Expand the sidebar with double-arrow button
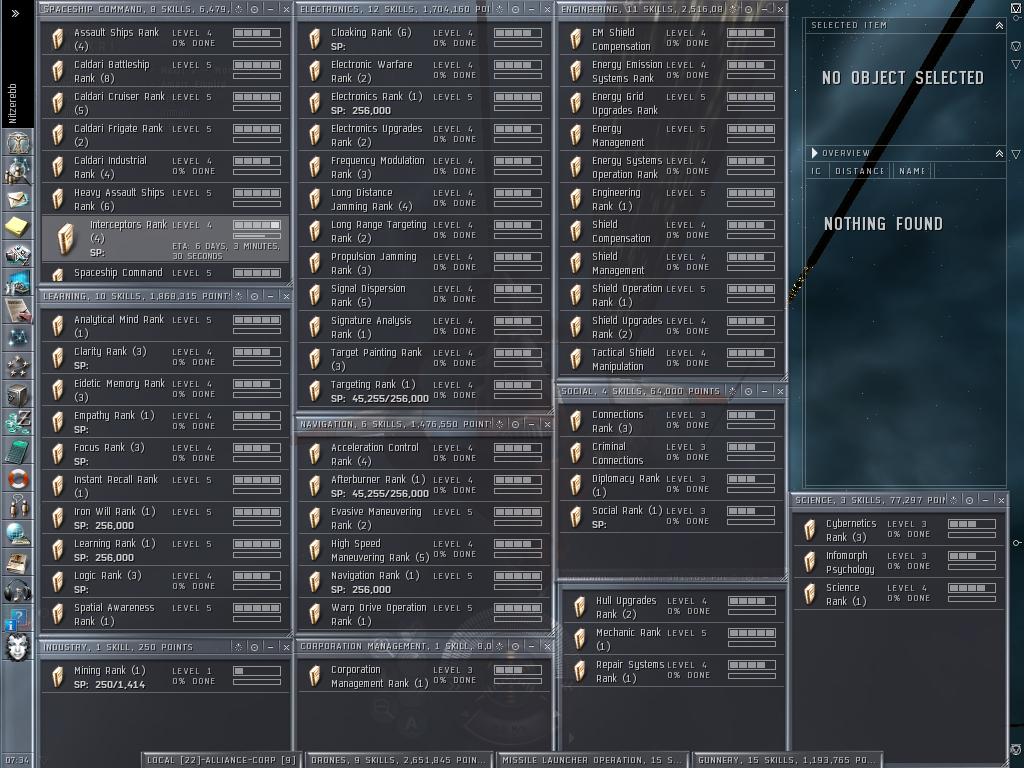1024x768 pixels. coord(15,13)
